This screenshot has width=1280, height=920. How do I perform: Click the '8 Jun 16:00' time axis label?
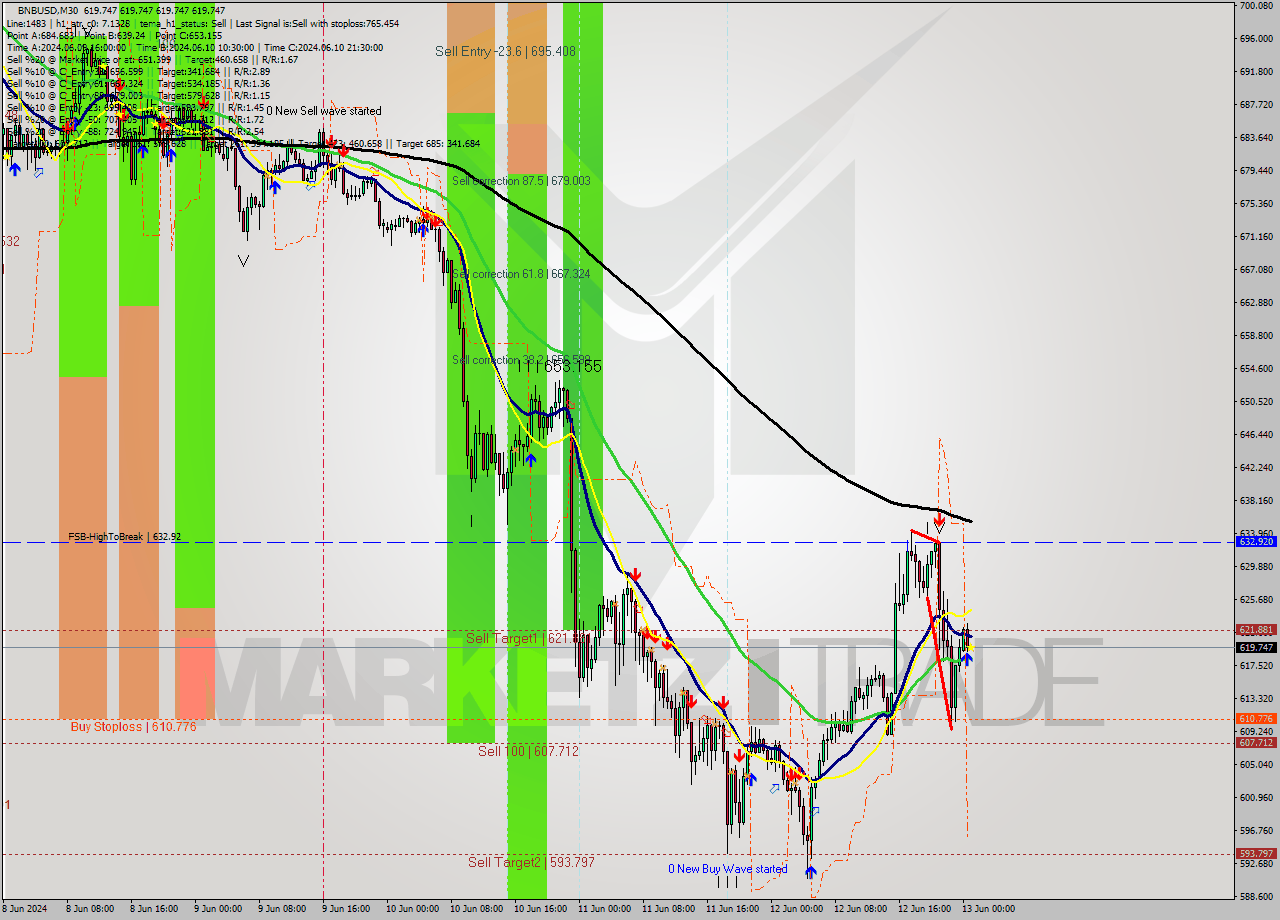coord(156,909)
